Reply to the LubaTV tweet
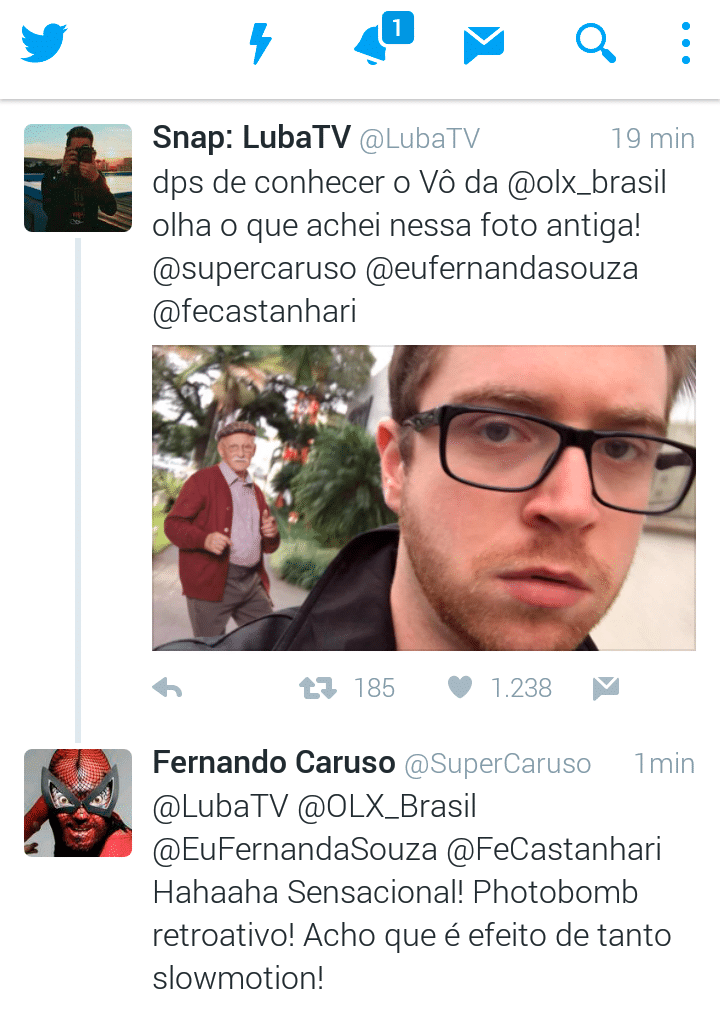The image size is (720, 1018). tap(168, 688)
